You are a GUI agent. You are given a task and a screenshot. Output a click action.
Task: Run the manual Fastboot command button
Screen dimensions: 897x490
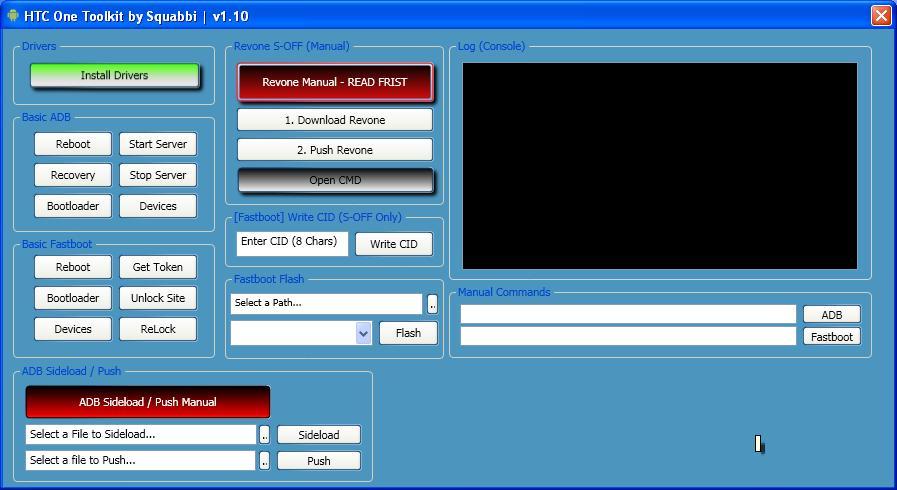point(831,337)
